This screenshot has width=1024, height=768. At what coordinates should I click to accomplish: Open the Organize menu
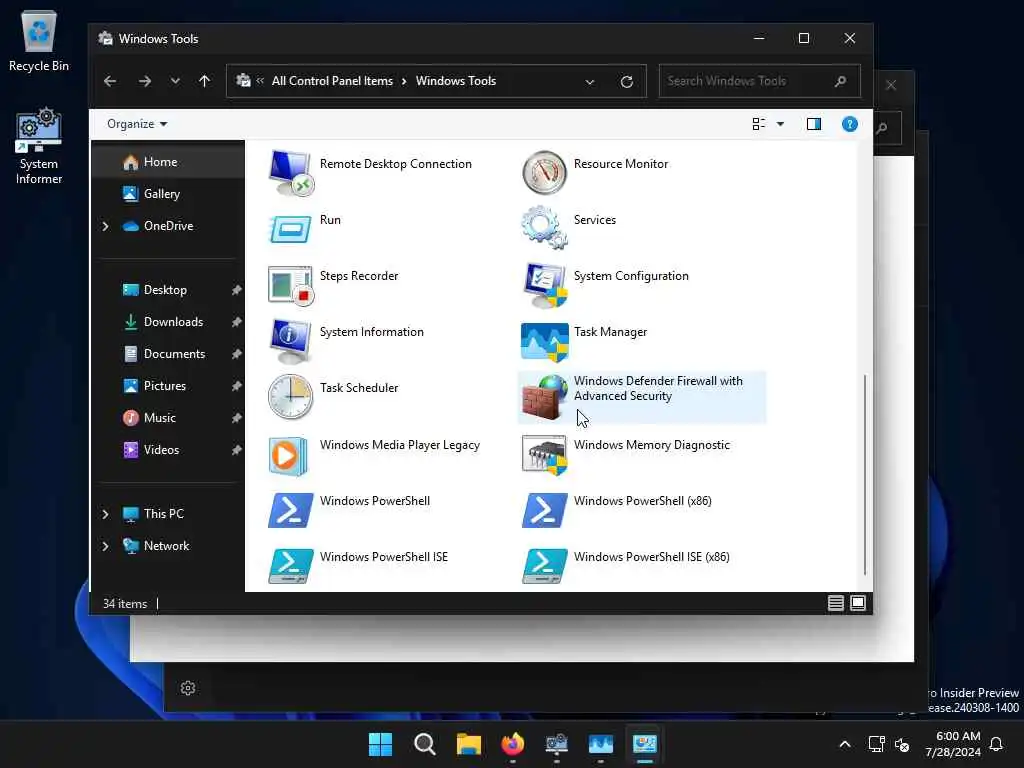[x=137, y=124]
